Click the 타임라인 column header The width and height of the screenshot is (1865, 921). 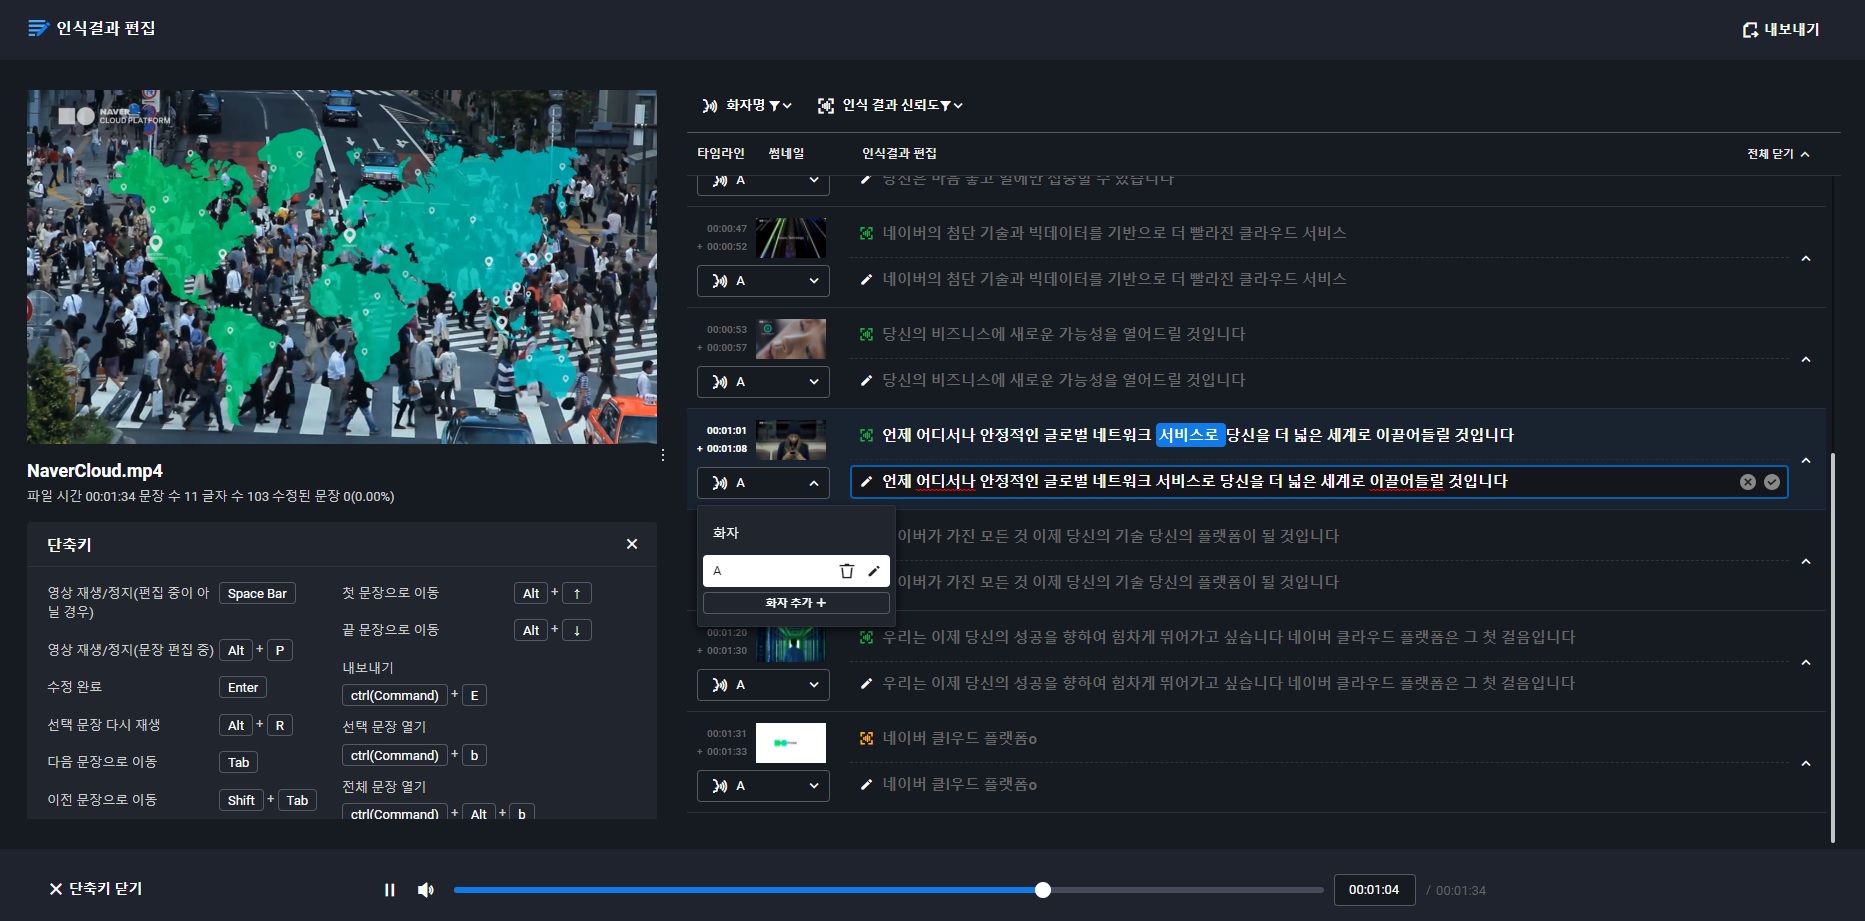point(721,153)
